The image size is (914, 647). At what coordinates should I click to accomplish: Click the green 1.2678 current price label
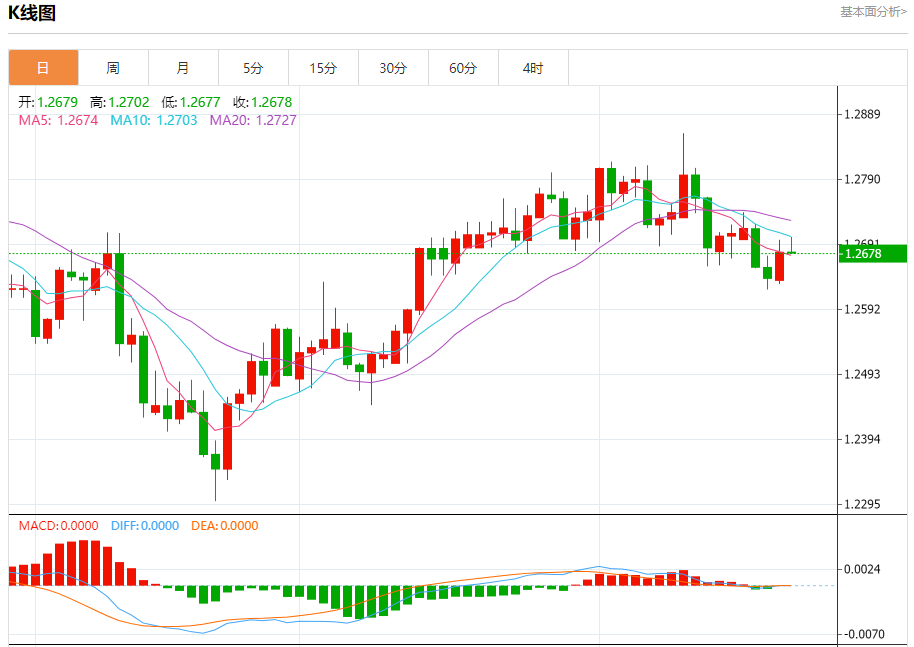(x=873, y=254)
